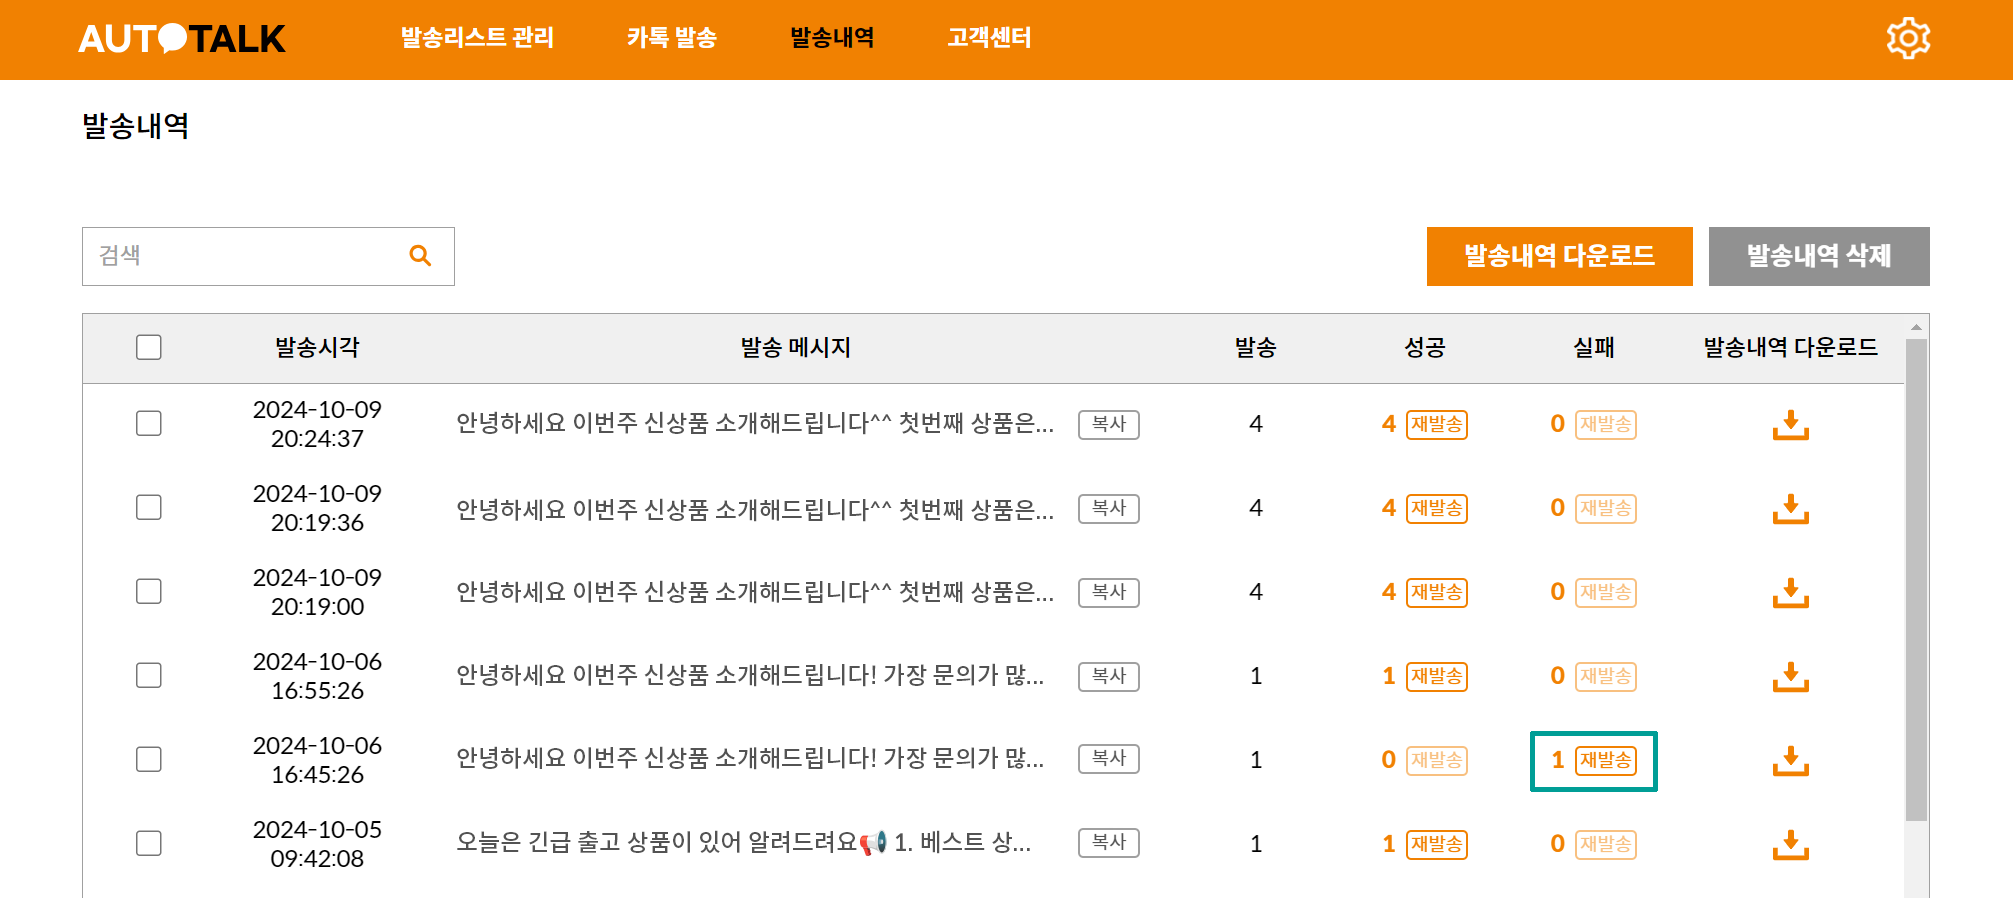Viewport: 2013px width, 898px height.
Task: Download the 2024-10-09 20:19:00 row history
Action: pyautogui.click(x=1790, y=592)
